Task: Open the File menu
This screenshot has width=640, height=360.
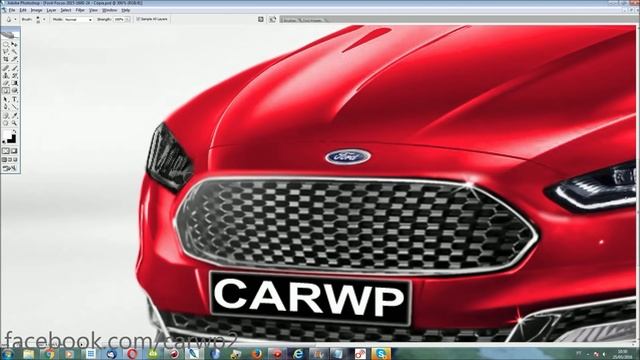Action: pyautogui.click(x=12, y=10)
